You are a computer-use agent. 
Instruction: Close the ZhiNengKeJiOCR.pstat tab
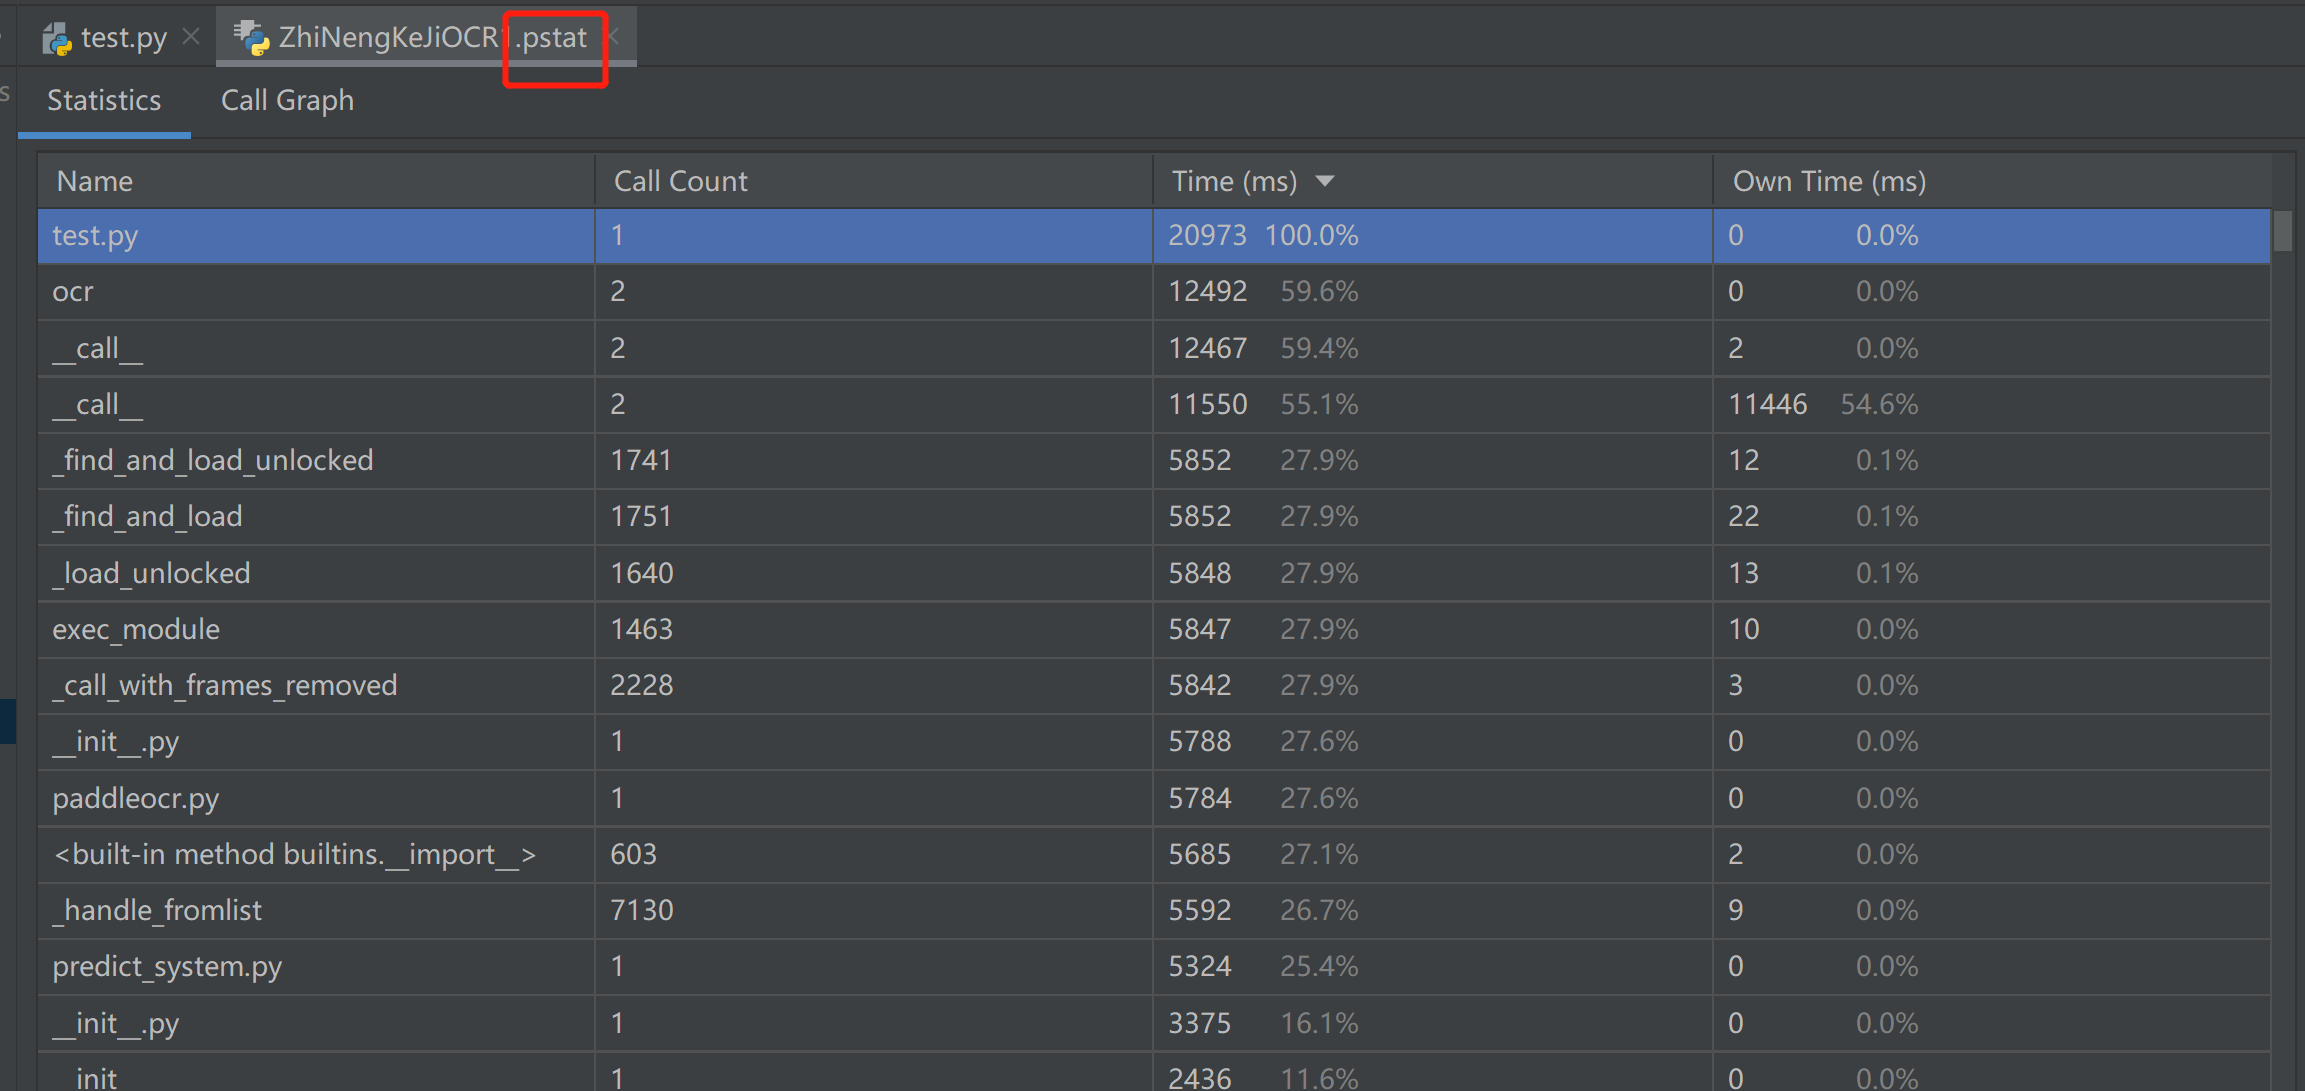[x=615, y=37]
